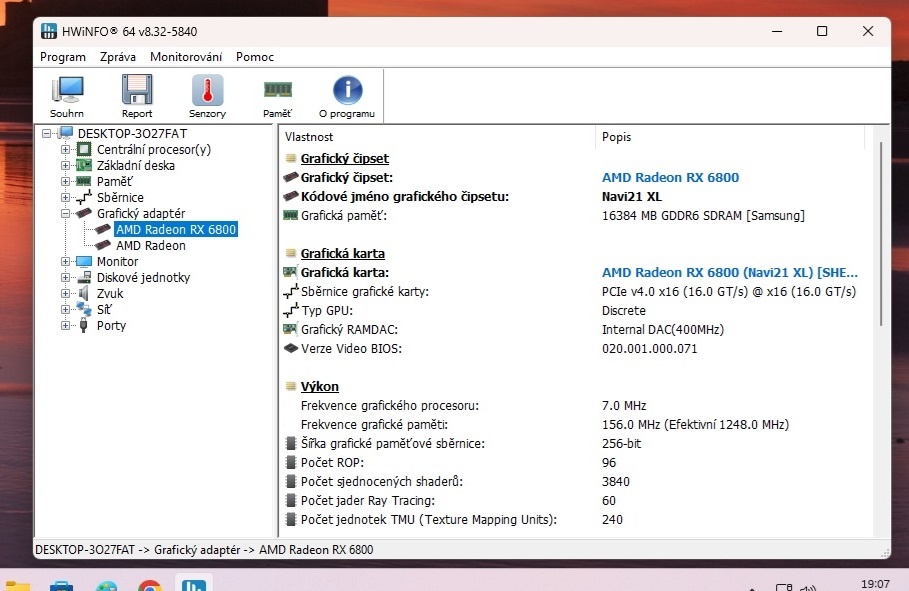Image resolution: width=909 pixels, height=591 pixels.
Task: Open the Monitorování menu
Action: 186,57
